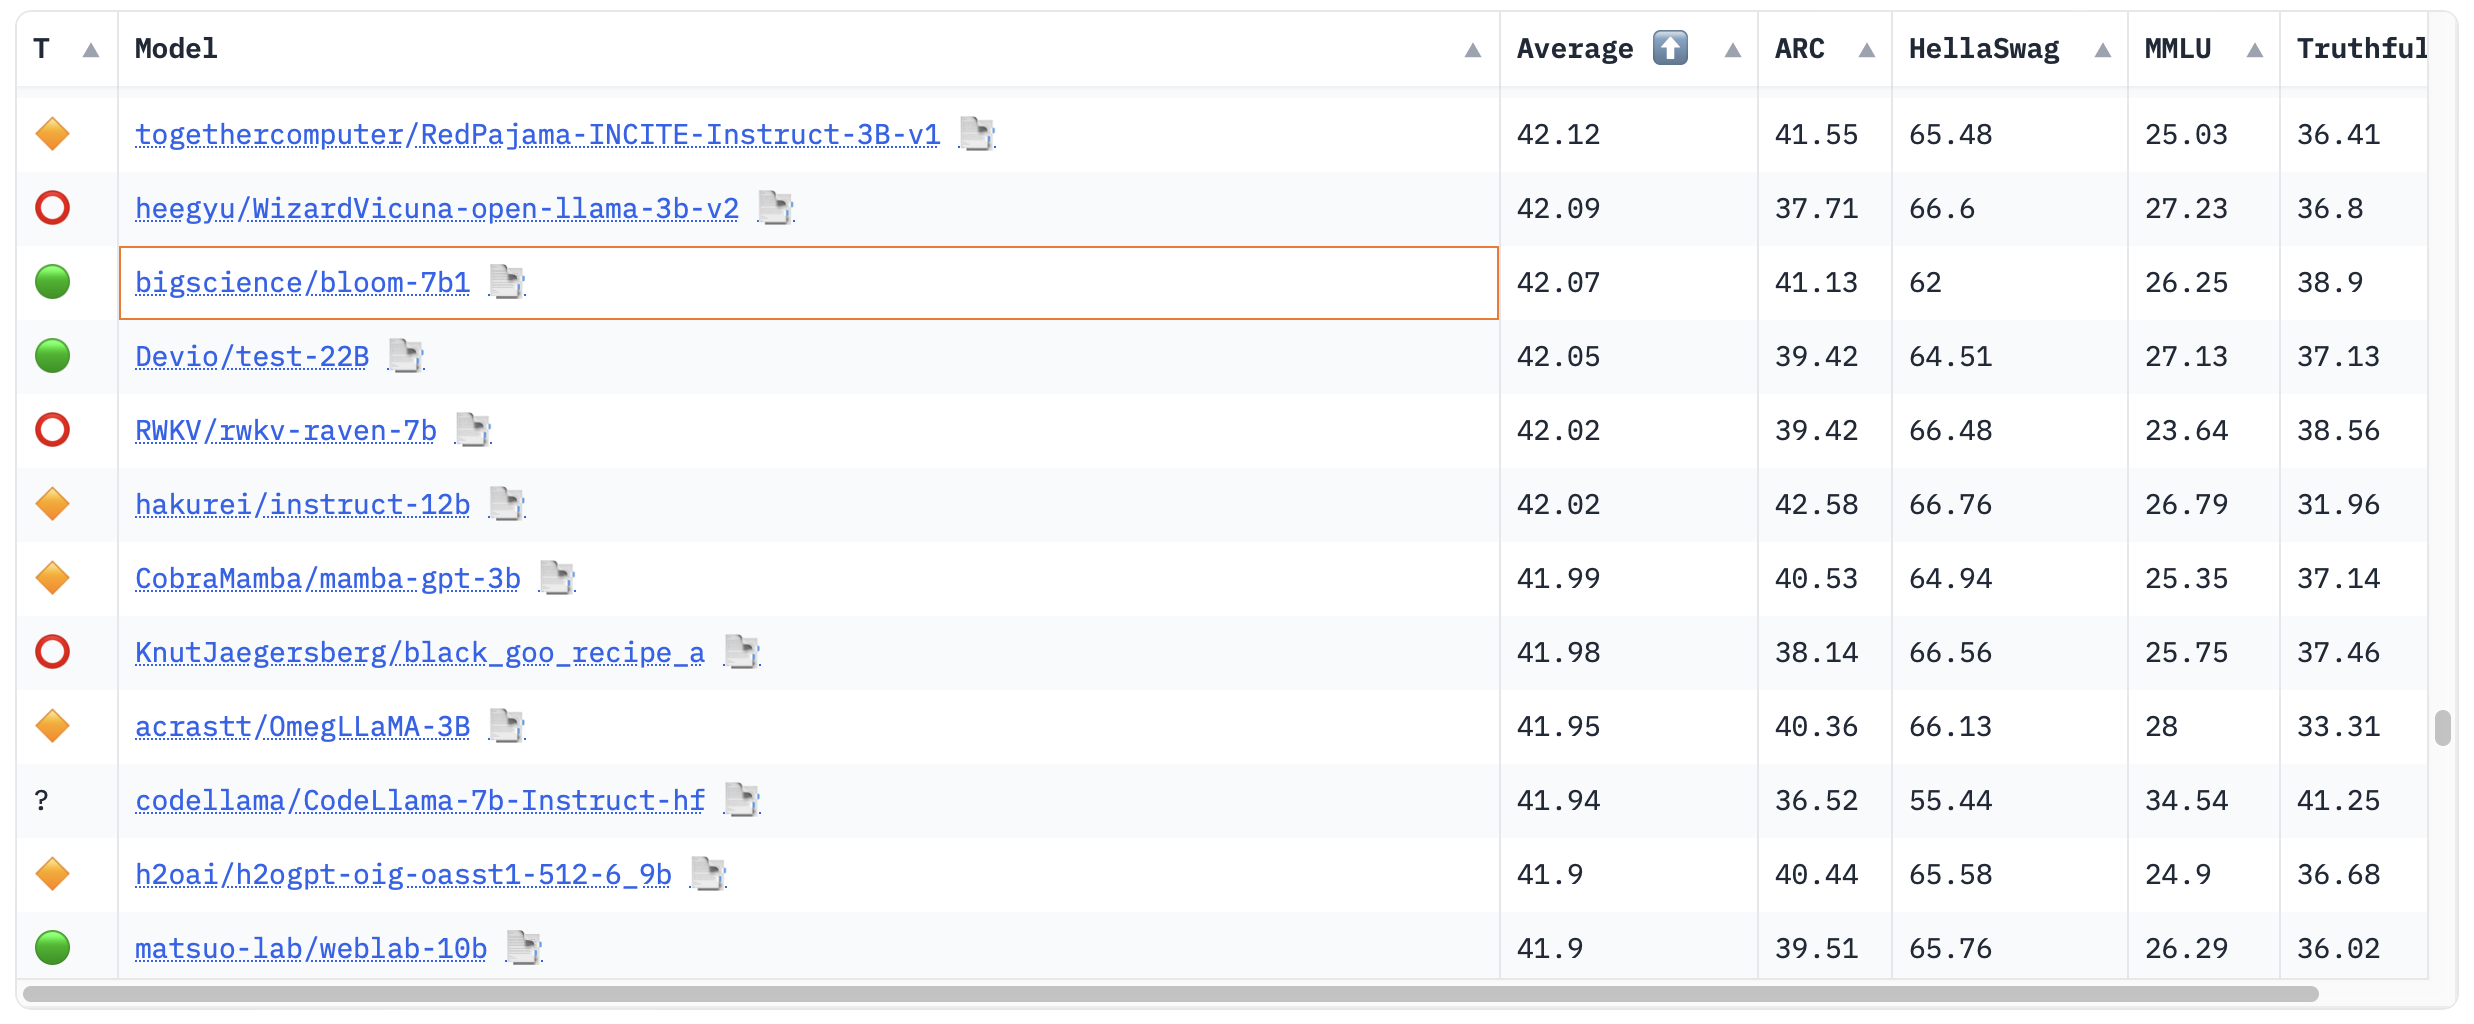2474x1024 pixels.
Task: Open the RWKV/rwkv-raven-7b link
Action: (286, 431)
